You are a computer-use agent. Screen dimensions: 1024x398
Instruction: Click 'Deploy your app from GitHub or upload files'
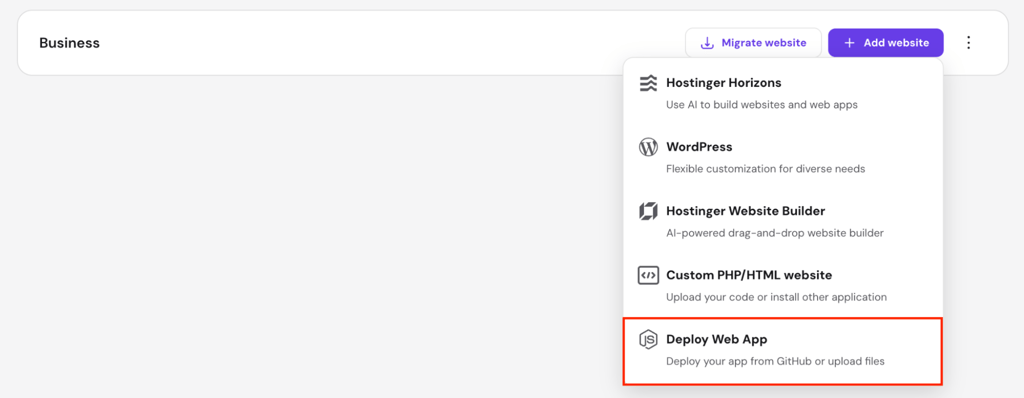click(775, 361)
